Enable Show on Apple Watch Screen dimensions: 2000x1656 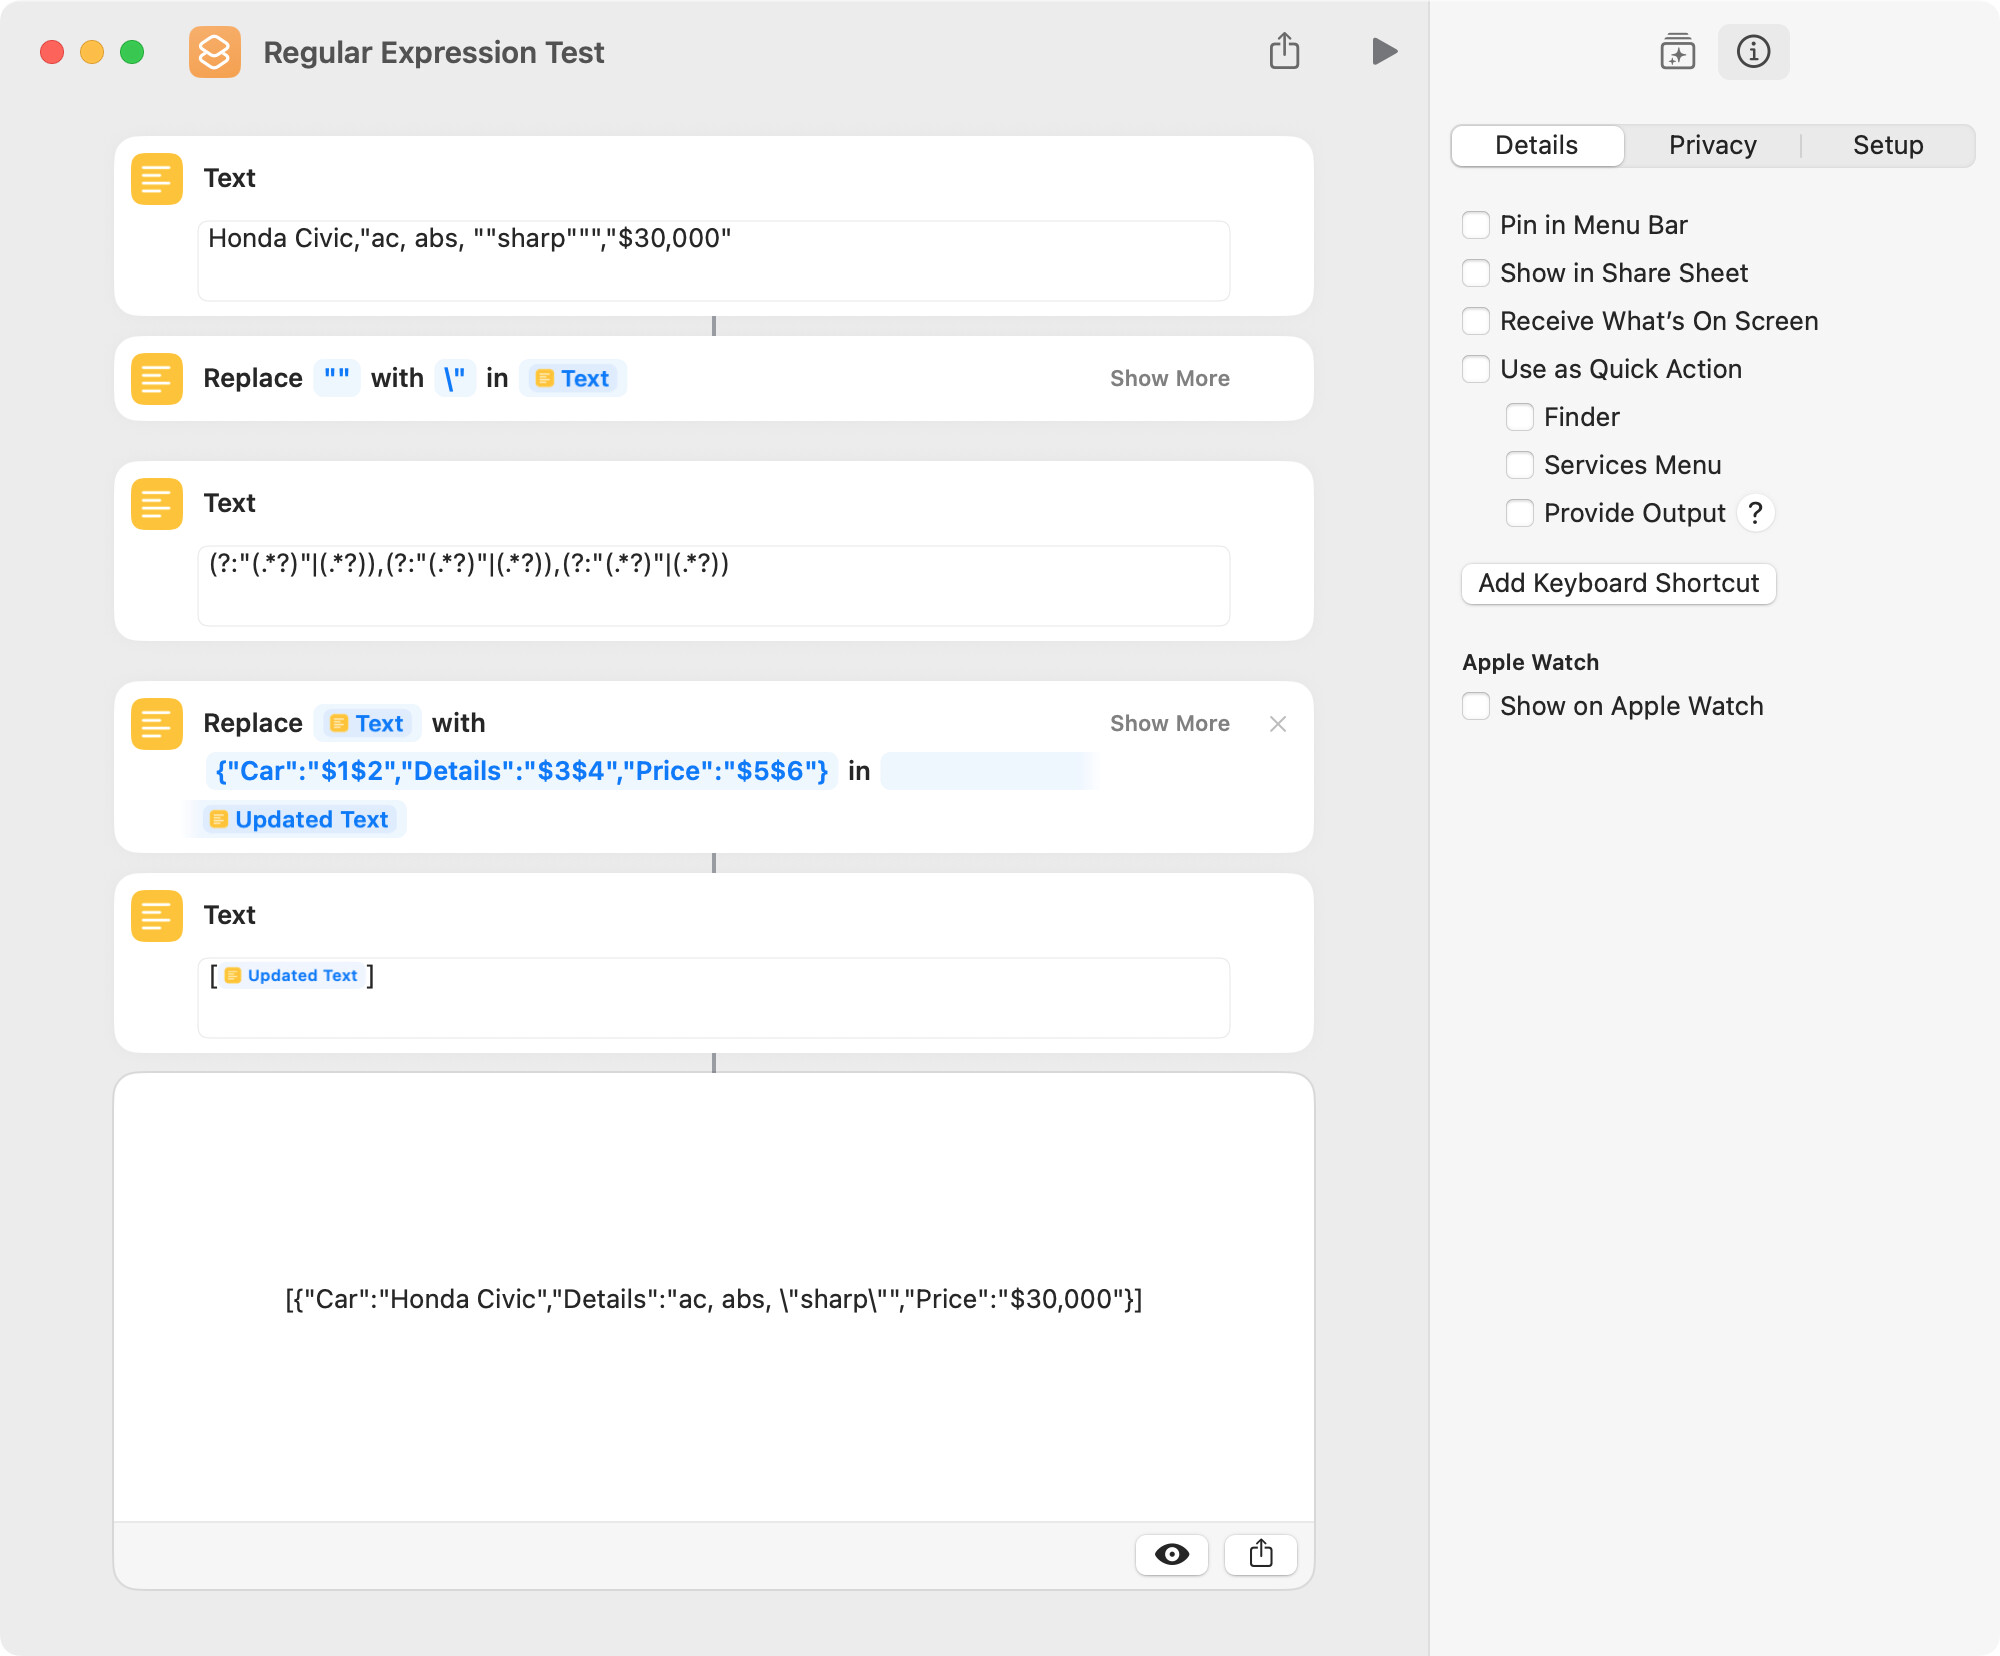1476,706
